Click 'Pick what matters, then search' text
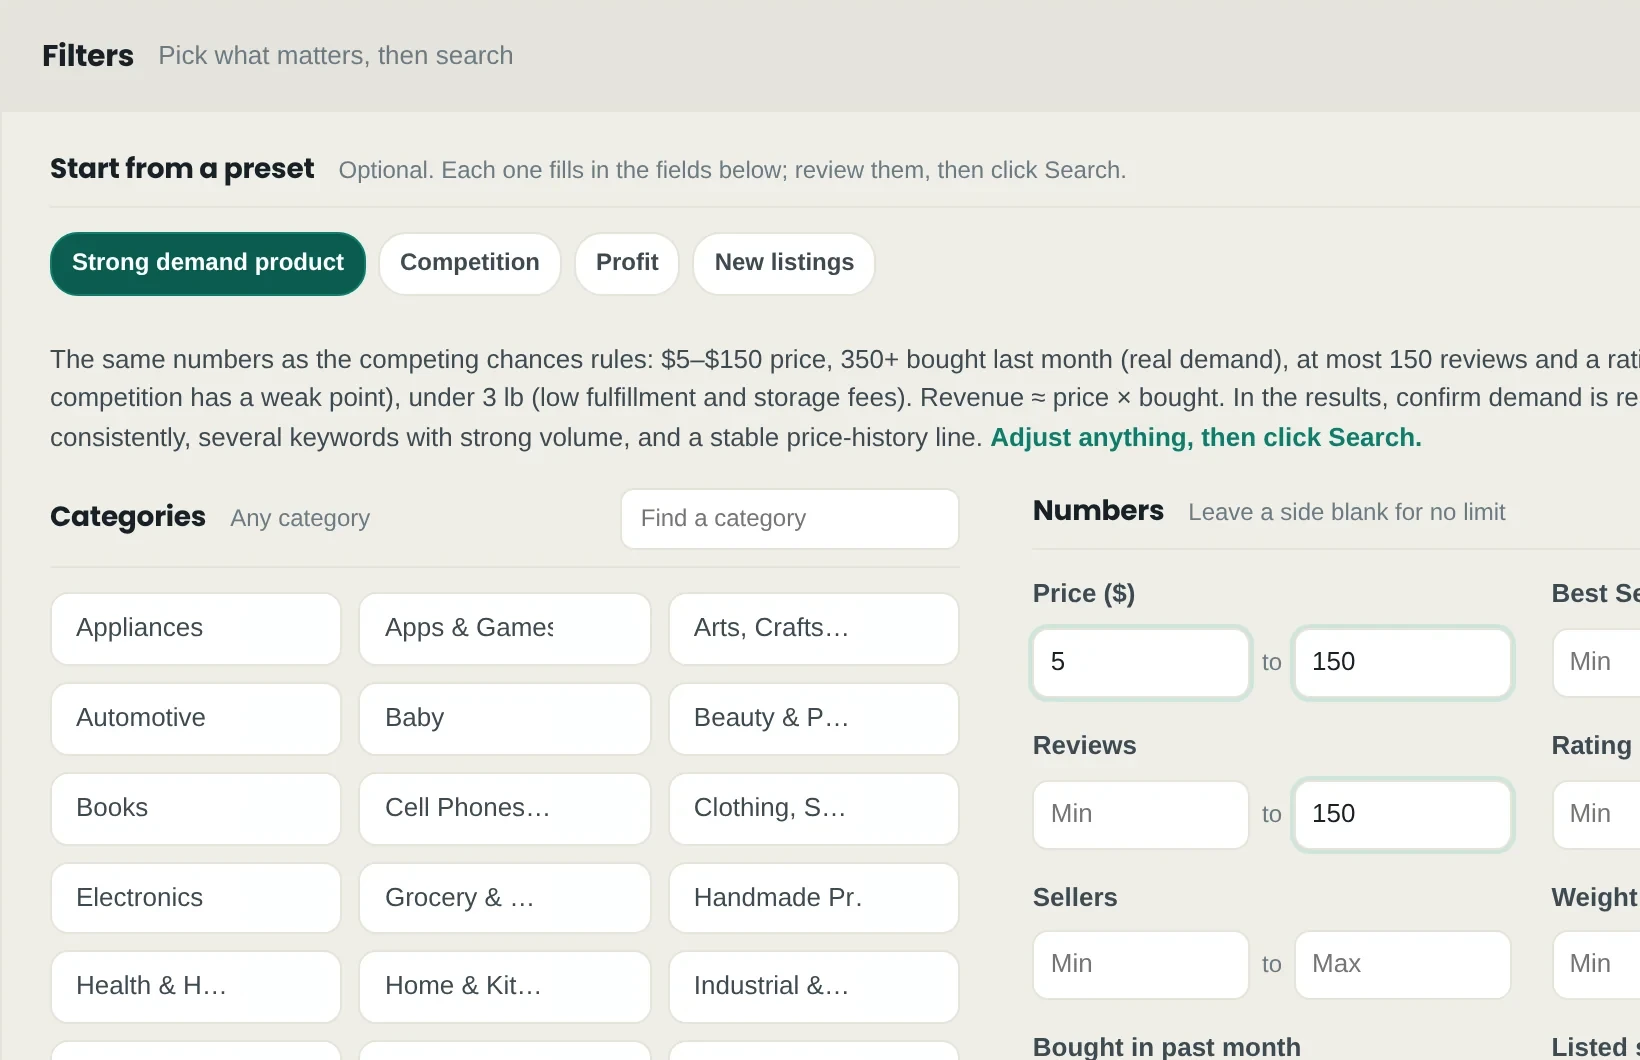The image size is (1640, 1060). (x=336, y=55)
